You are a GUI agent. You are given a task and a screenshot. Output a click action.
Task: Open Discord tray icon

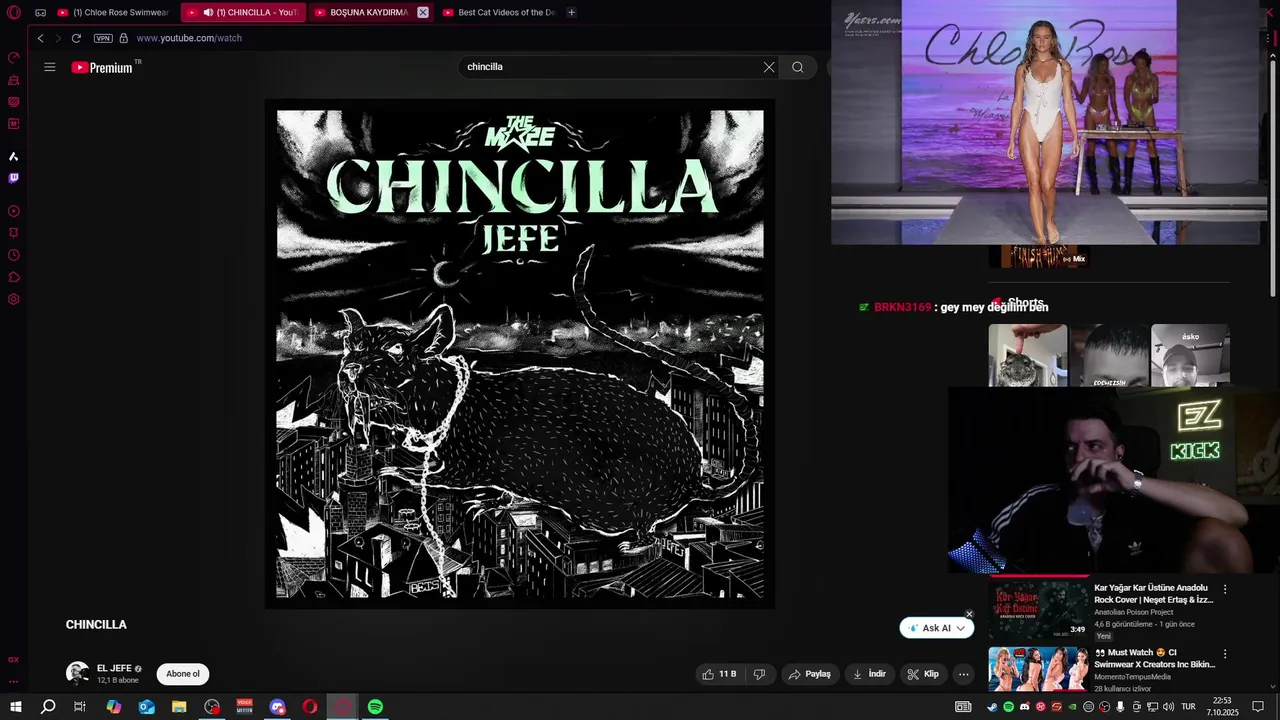click(1024, 707)
